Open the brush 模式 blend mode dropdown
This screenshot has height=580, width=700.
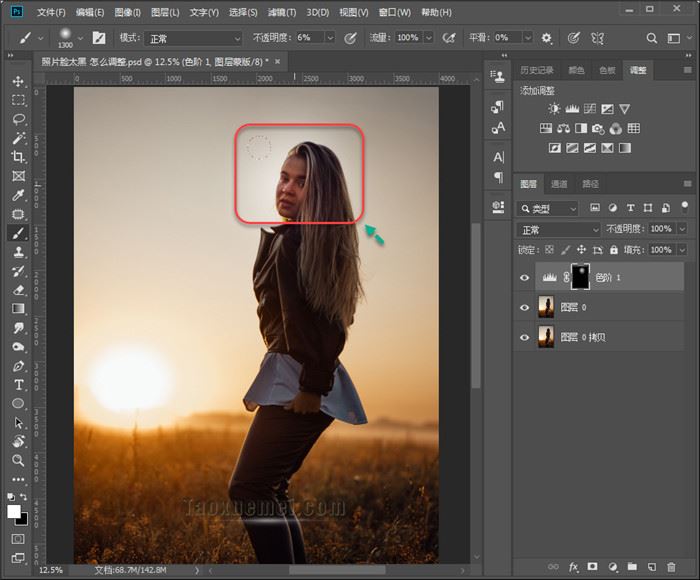tap(194, 38)
